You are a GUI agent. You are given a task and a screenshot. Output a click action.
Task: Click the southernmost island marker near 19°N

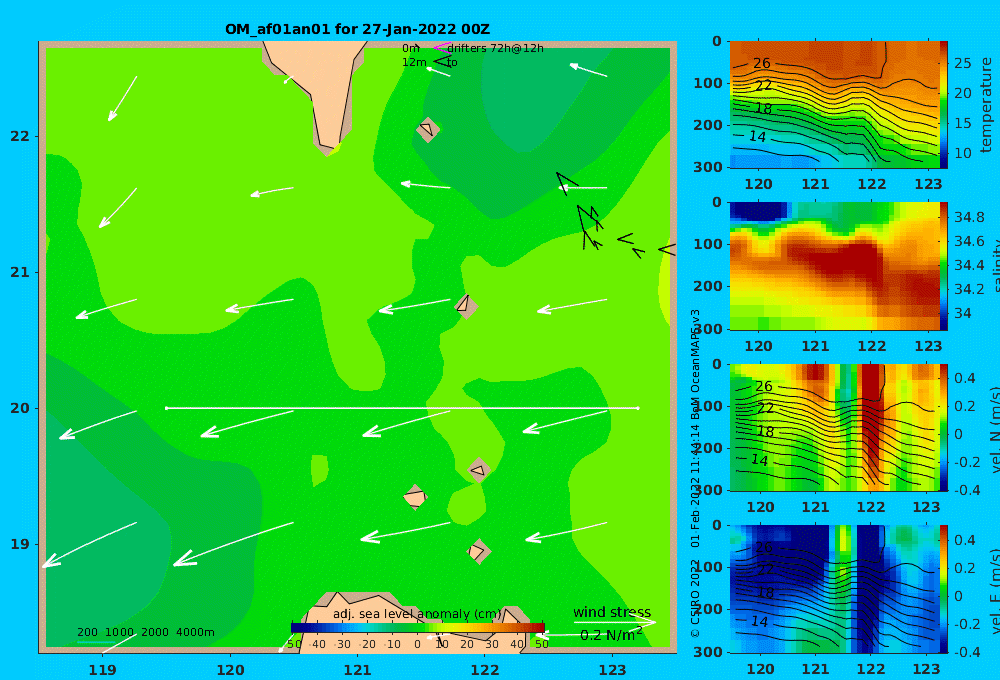tap(478, 551)
